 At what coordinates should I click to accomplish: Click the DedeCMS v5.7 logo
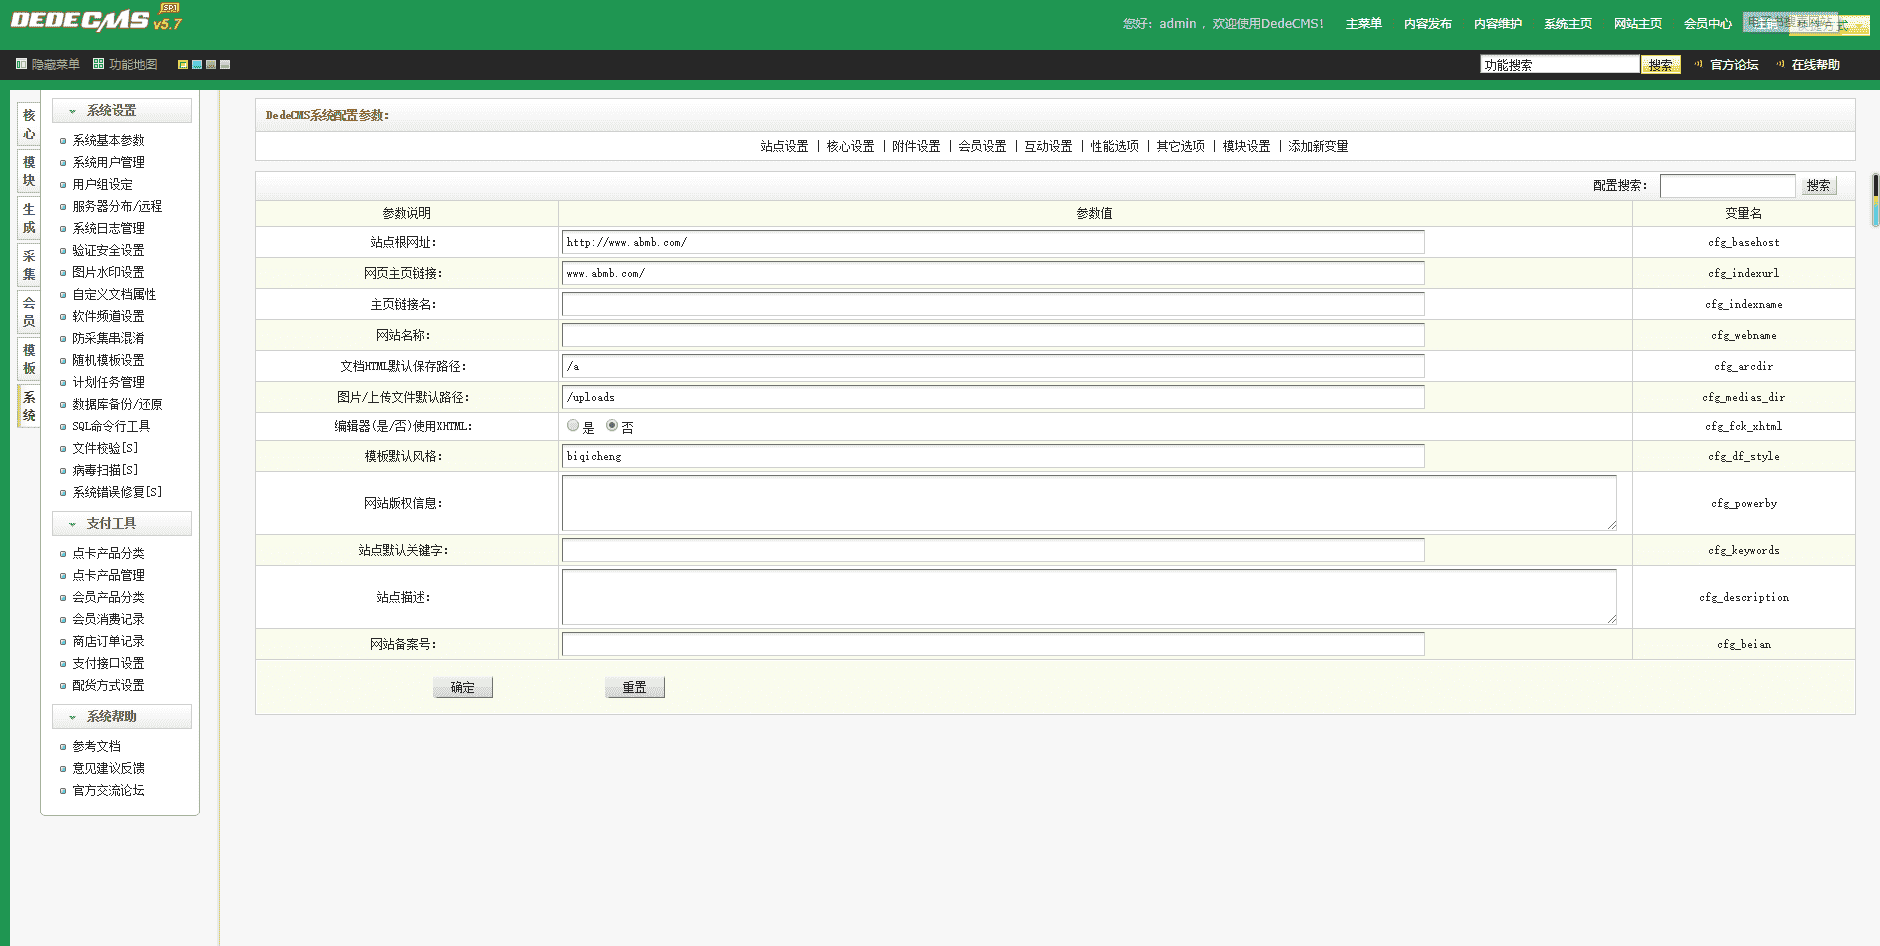tap(96, 19)
